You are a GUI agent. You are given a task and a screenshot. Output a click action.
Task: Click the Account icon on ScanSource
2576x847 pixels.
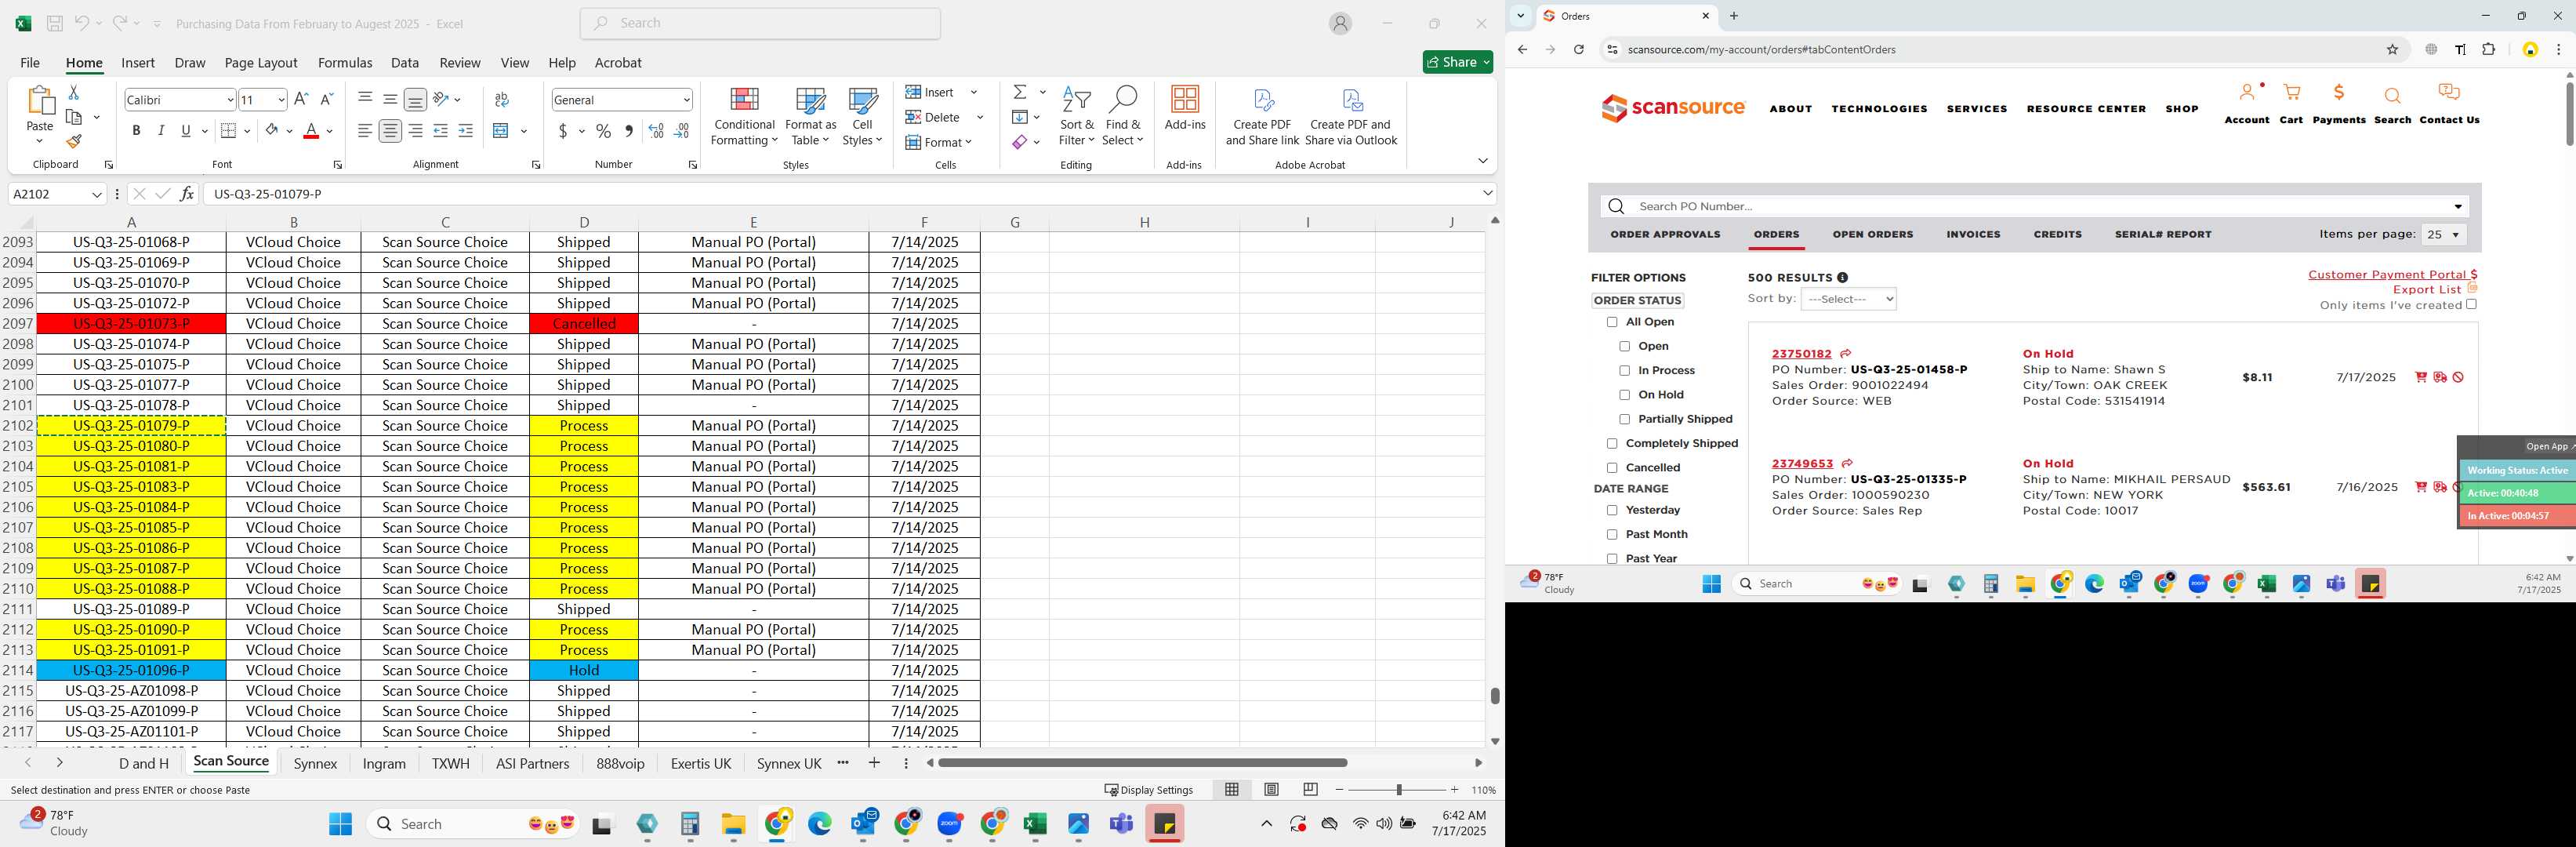pyautogui.click(x=2247, y=104)
